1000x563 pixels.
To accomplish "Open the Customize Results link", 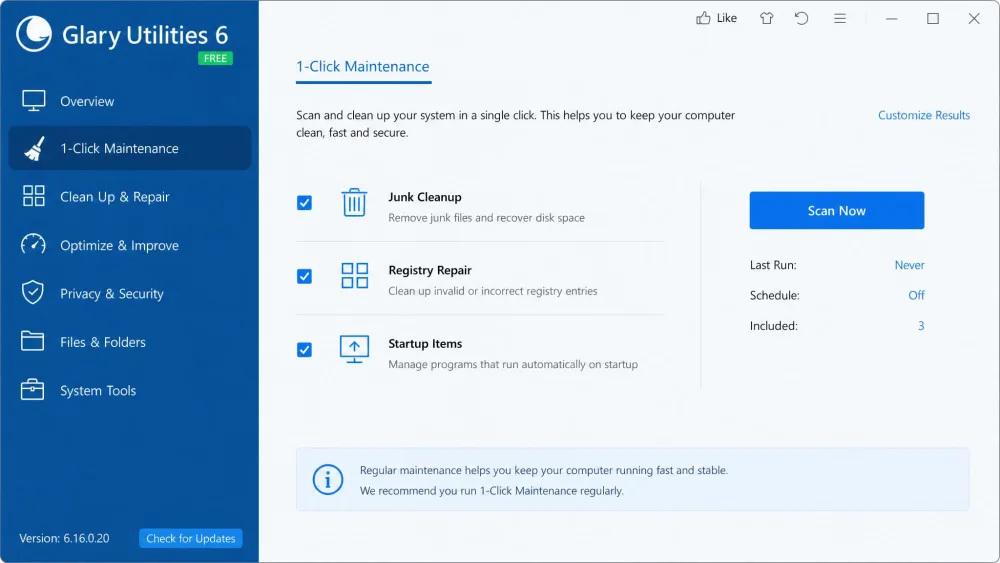I will pyautogui.click(x=923, y=115).
